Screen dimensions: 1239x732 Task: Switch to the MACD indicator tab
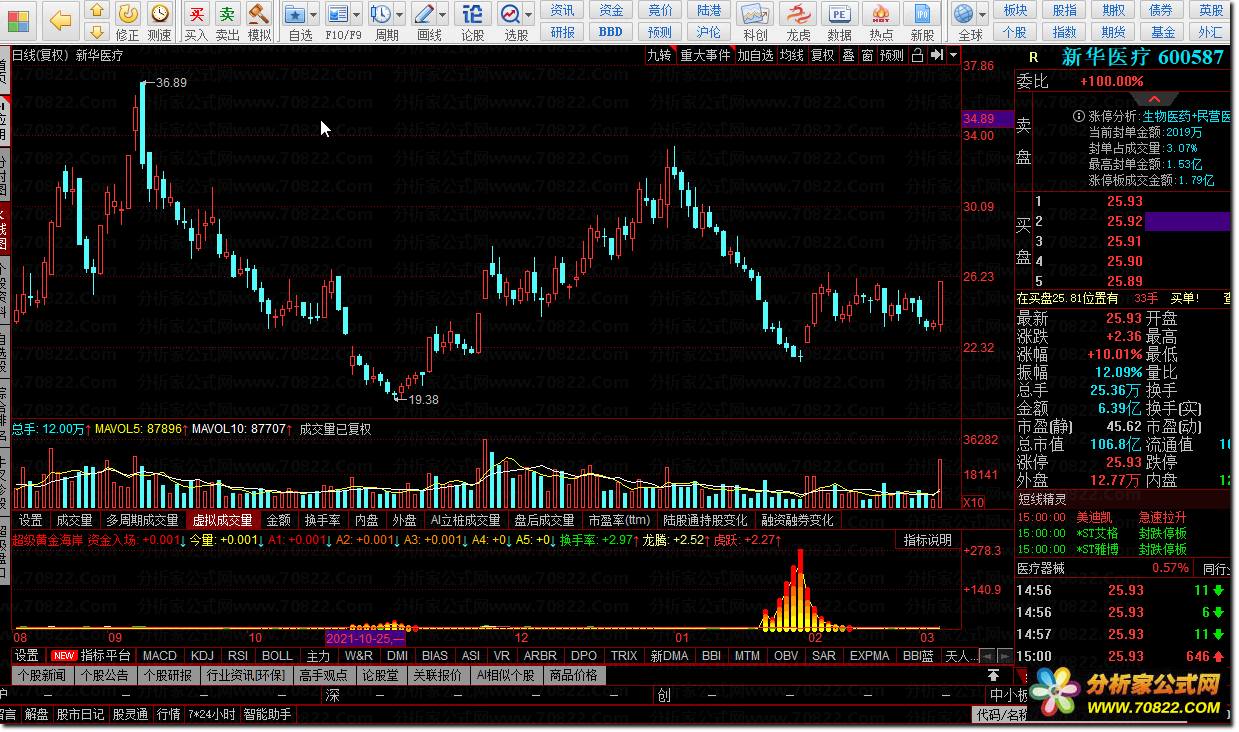(160, 656)
